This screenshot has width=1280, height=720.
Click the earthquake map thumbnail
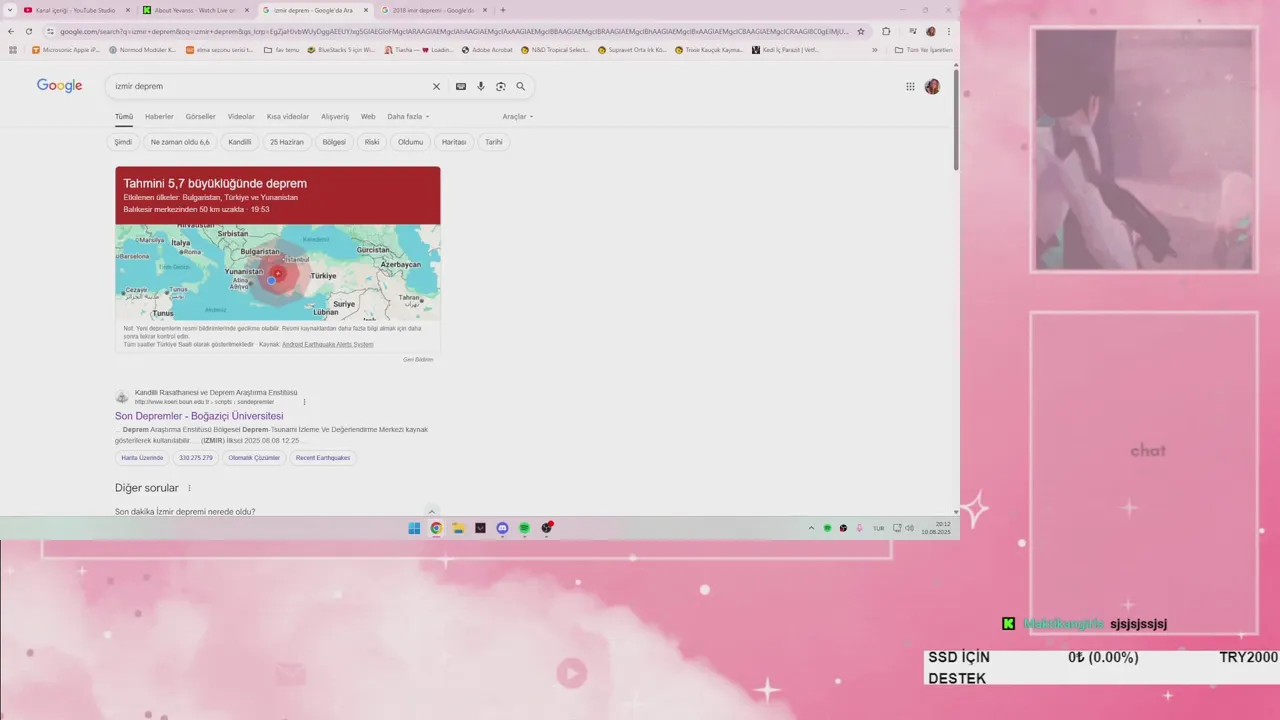pos(278,272)
